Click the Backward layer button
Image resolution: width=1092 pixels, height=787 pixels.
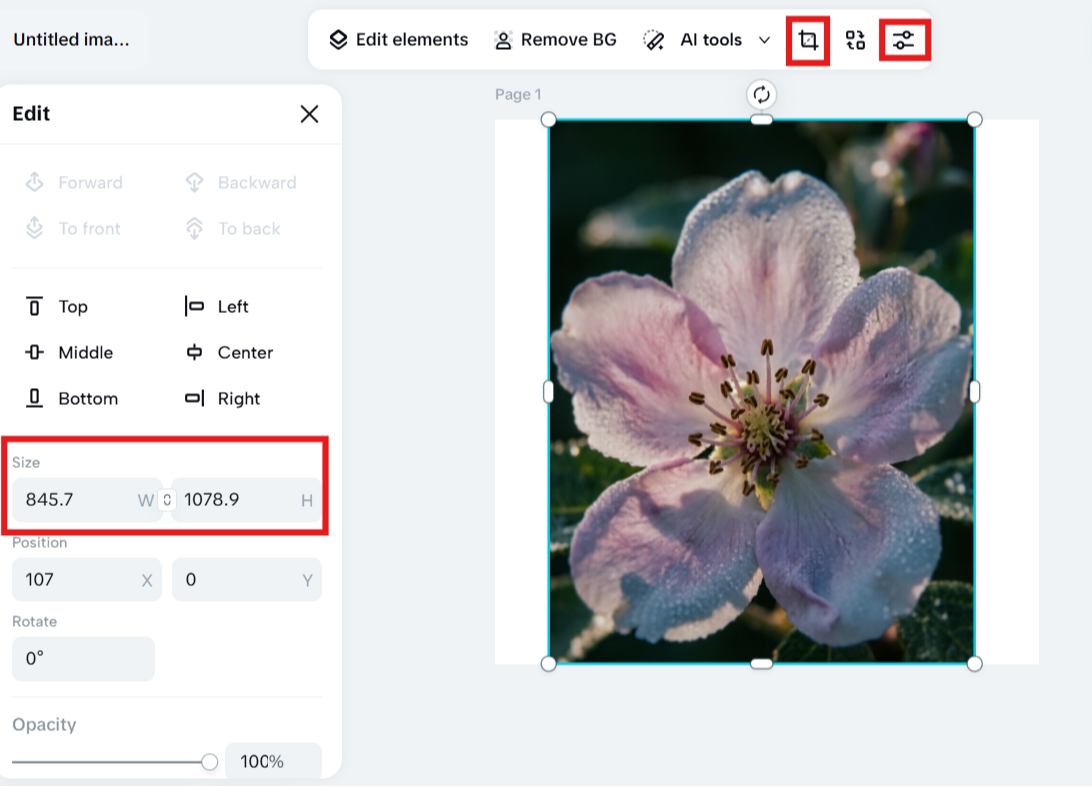click(x=241, y=182)
